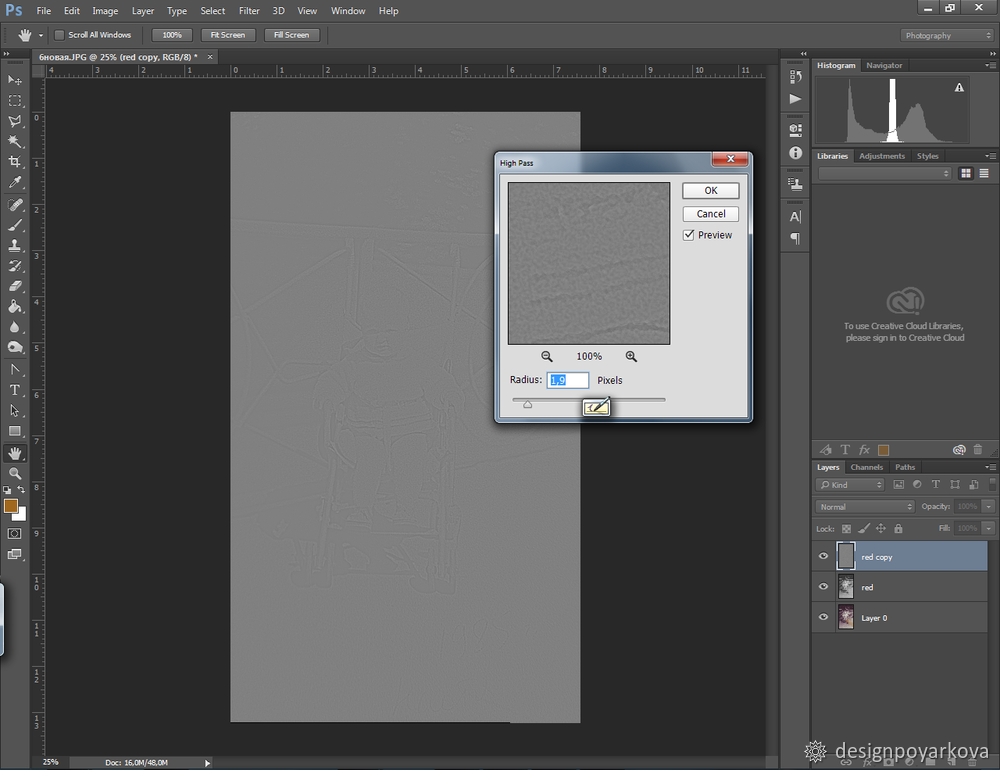Select the History Brush tool
Image resolution: width=1000 pixels, height=770 pixels.
15,265
